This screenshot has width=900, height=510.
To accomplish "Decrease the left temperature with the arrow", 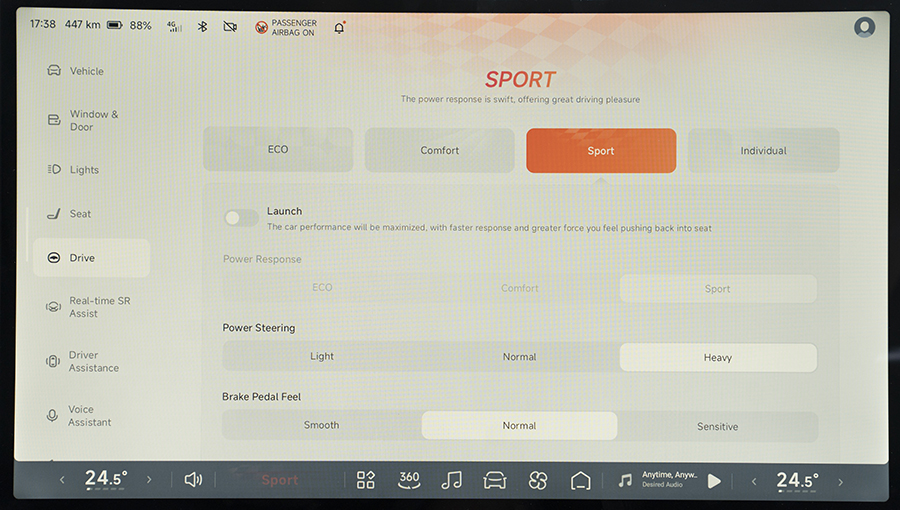I will click(62, 480).
